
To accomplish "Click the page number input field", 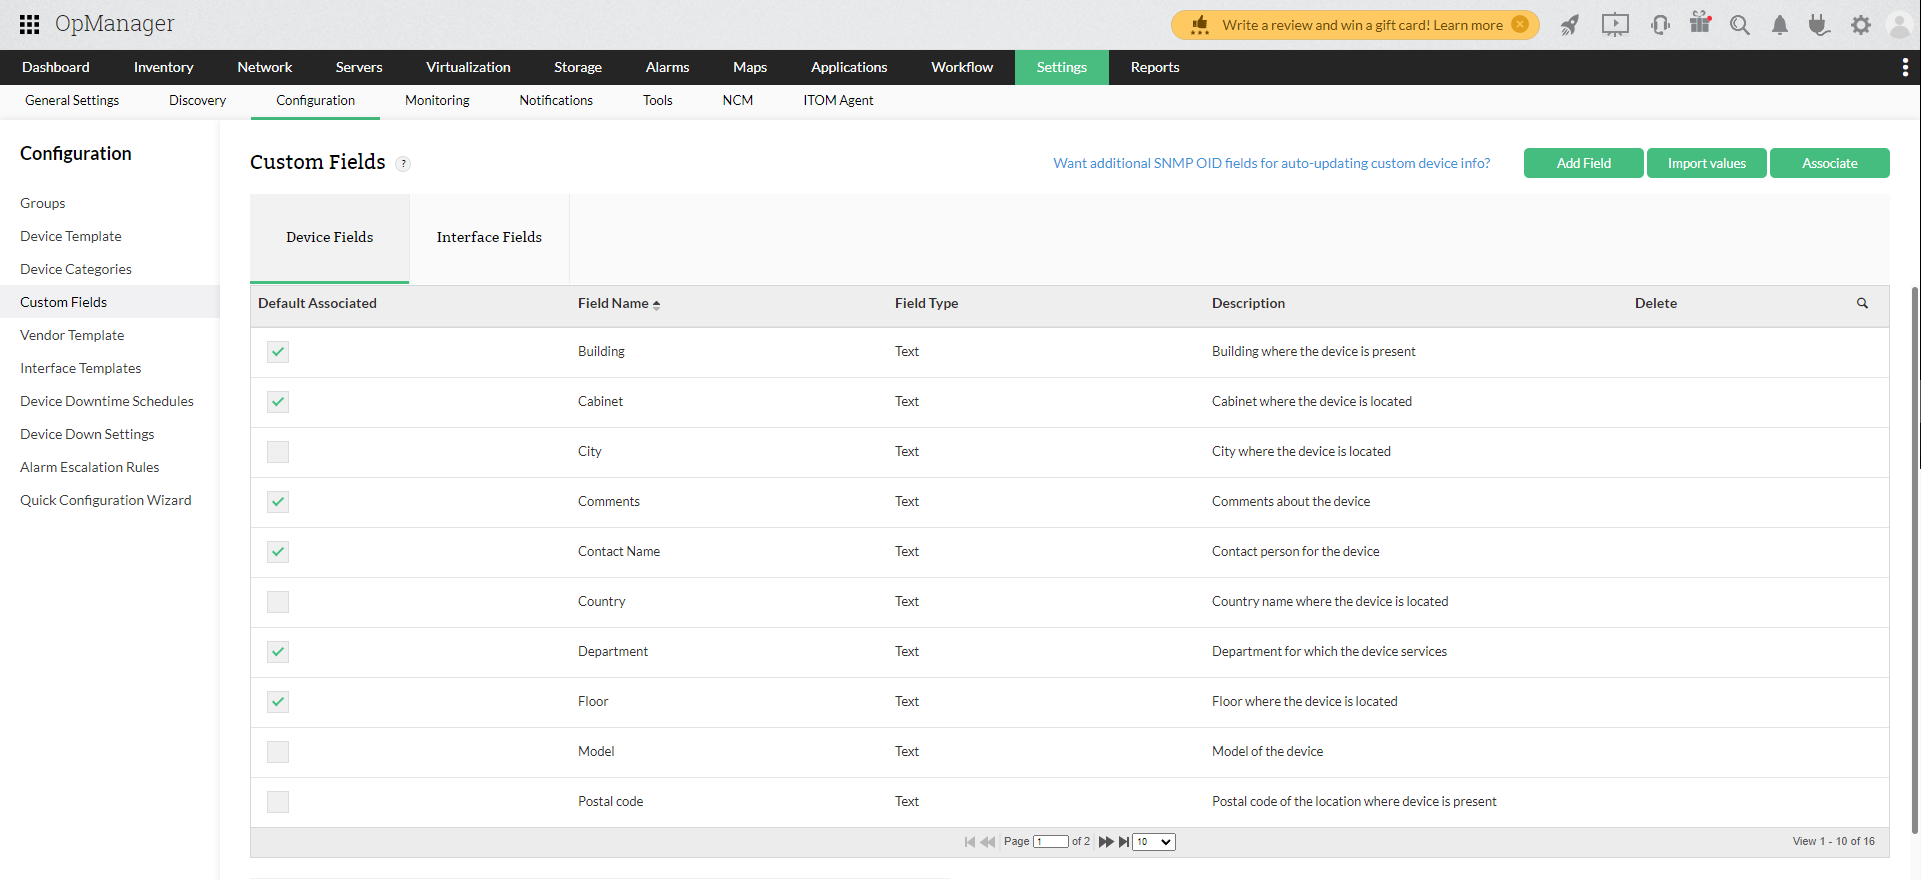I will [1050, 842].
